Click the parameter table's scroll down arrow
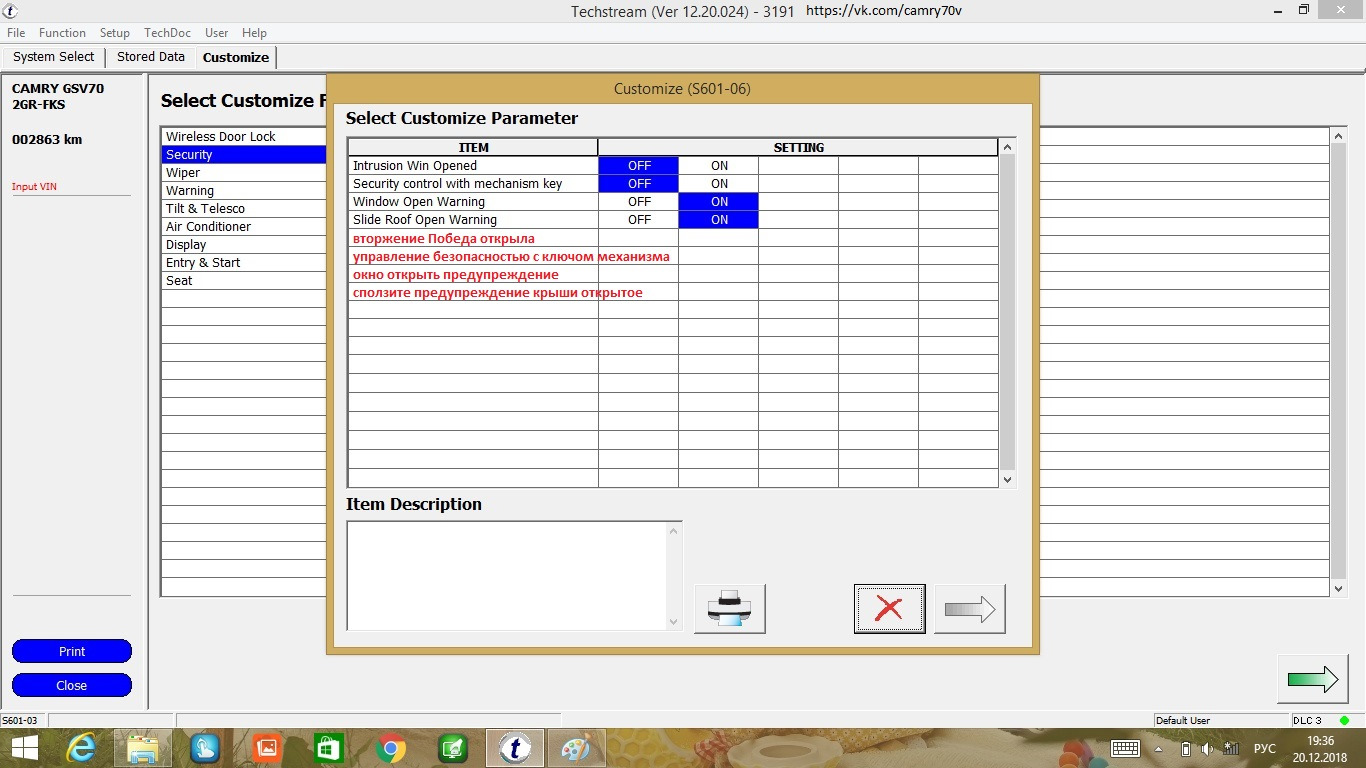The height and width of the screenshot is (768, 1366). (x=1007, y=480)
